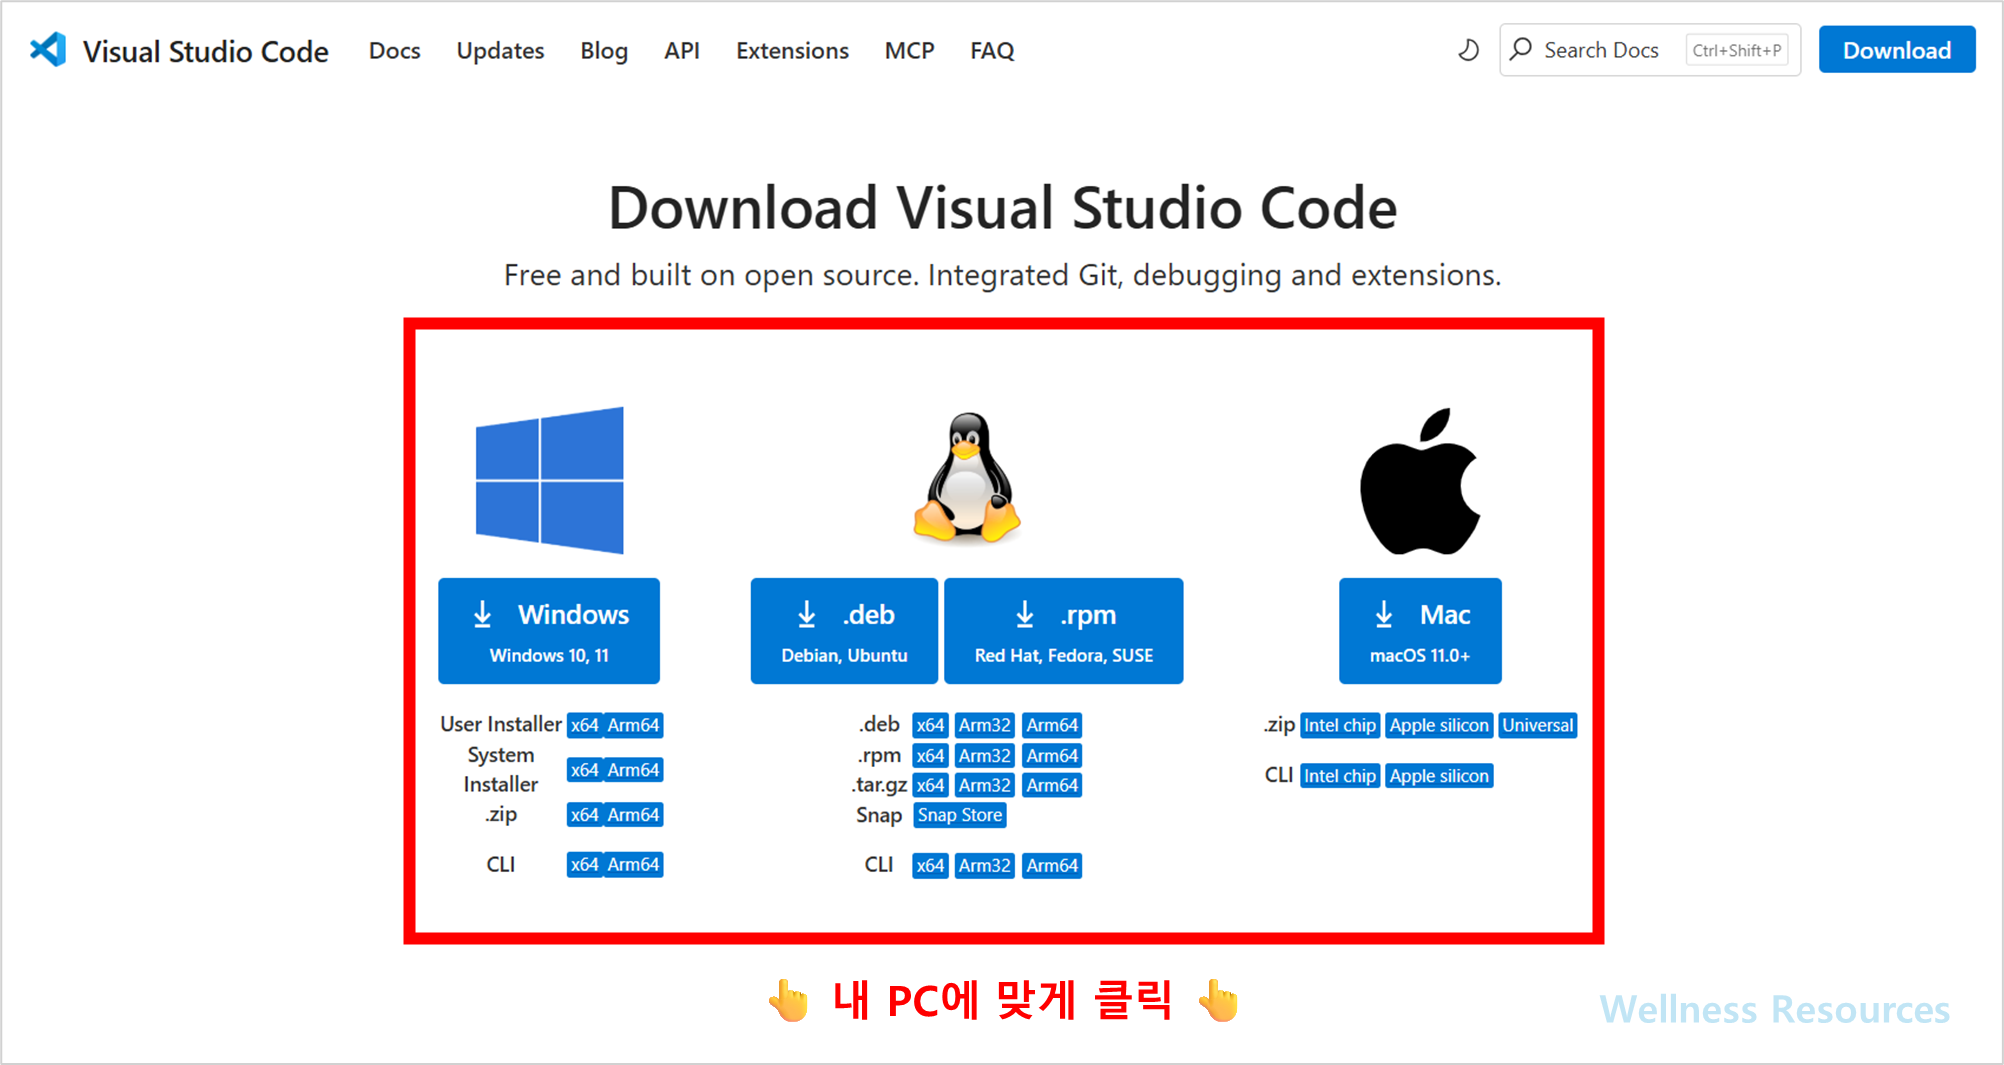The image size is (2004, 1065).
Task: Select Linux .deb Arm64 download
Action: (x=1052, y=725)
